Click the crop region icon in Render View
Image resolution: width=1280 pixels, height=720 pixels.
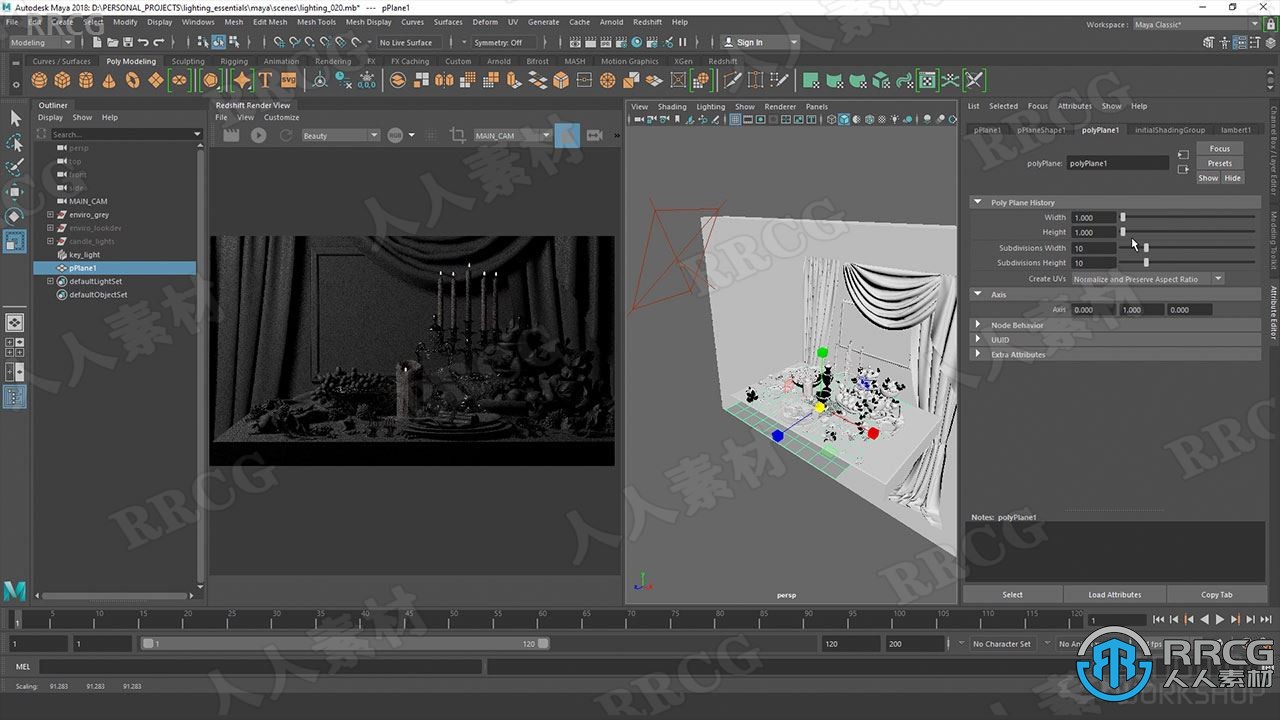(x=458, y=135)
